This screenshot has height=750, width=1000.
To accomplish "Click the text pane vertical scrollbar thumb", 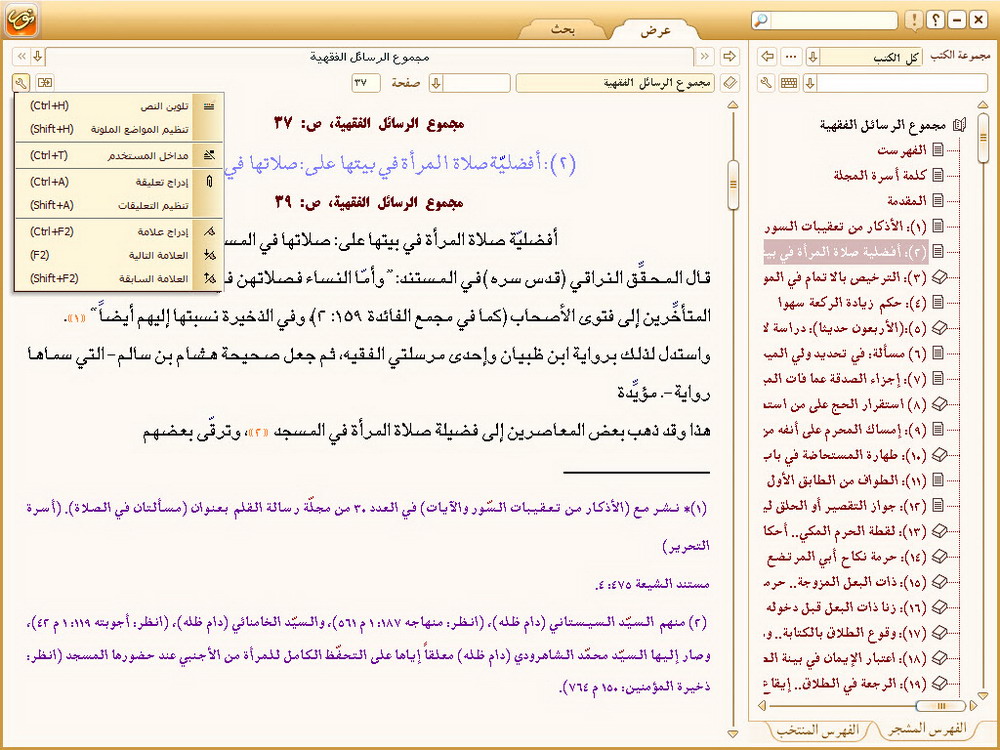I will click(x=733, y=185).
